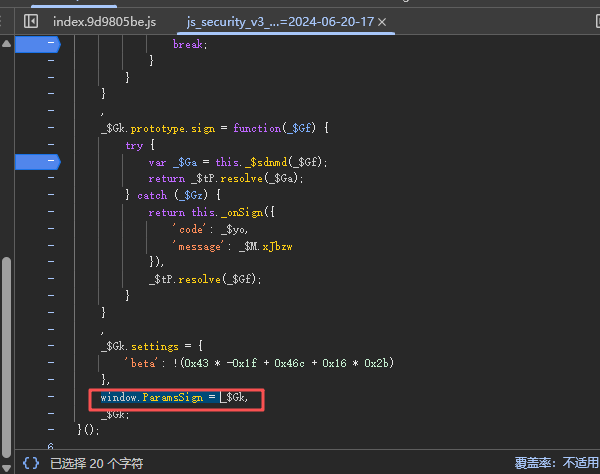Click the '覆盖率: 不适用' coverage status
The width and height of the screenshot is (600, 474).
[x=556, y=463]
